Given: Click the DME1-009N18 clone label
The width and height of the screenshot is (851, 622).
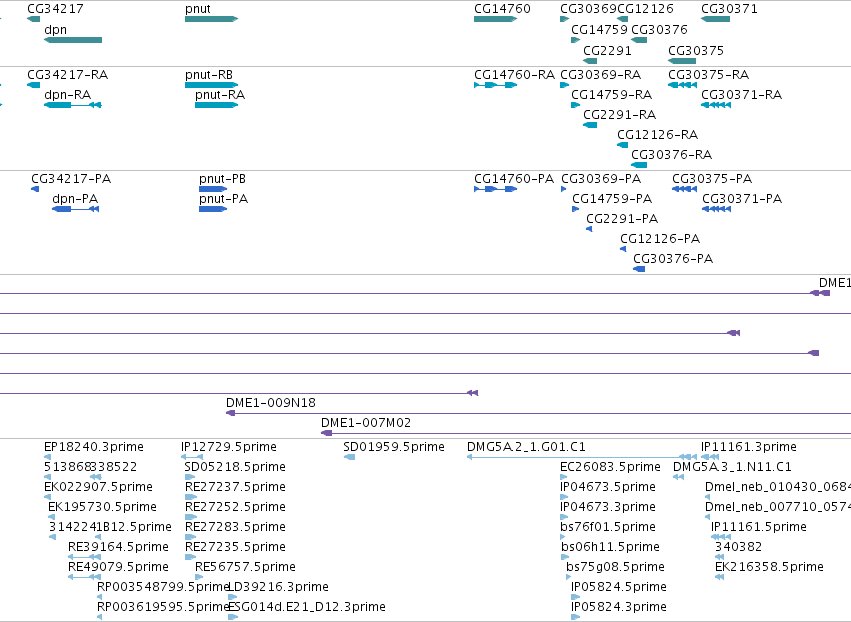Looking at the screenshot, I should (271, 403).
